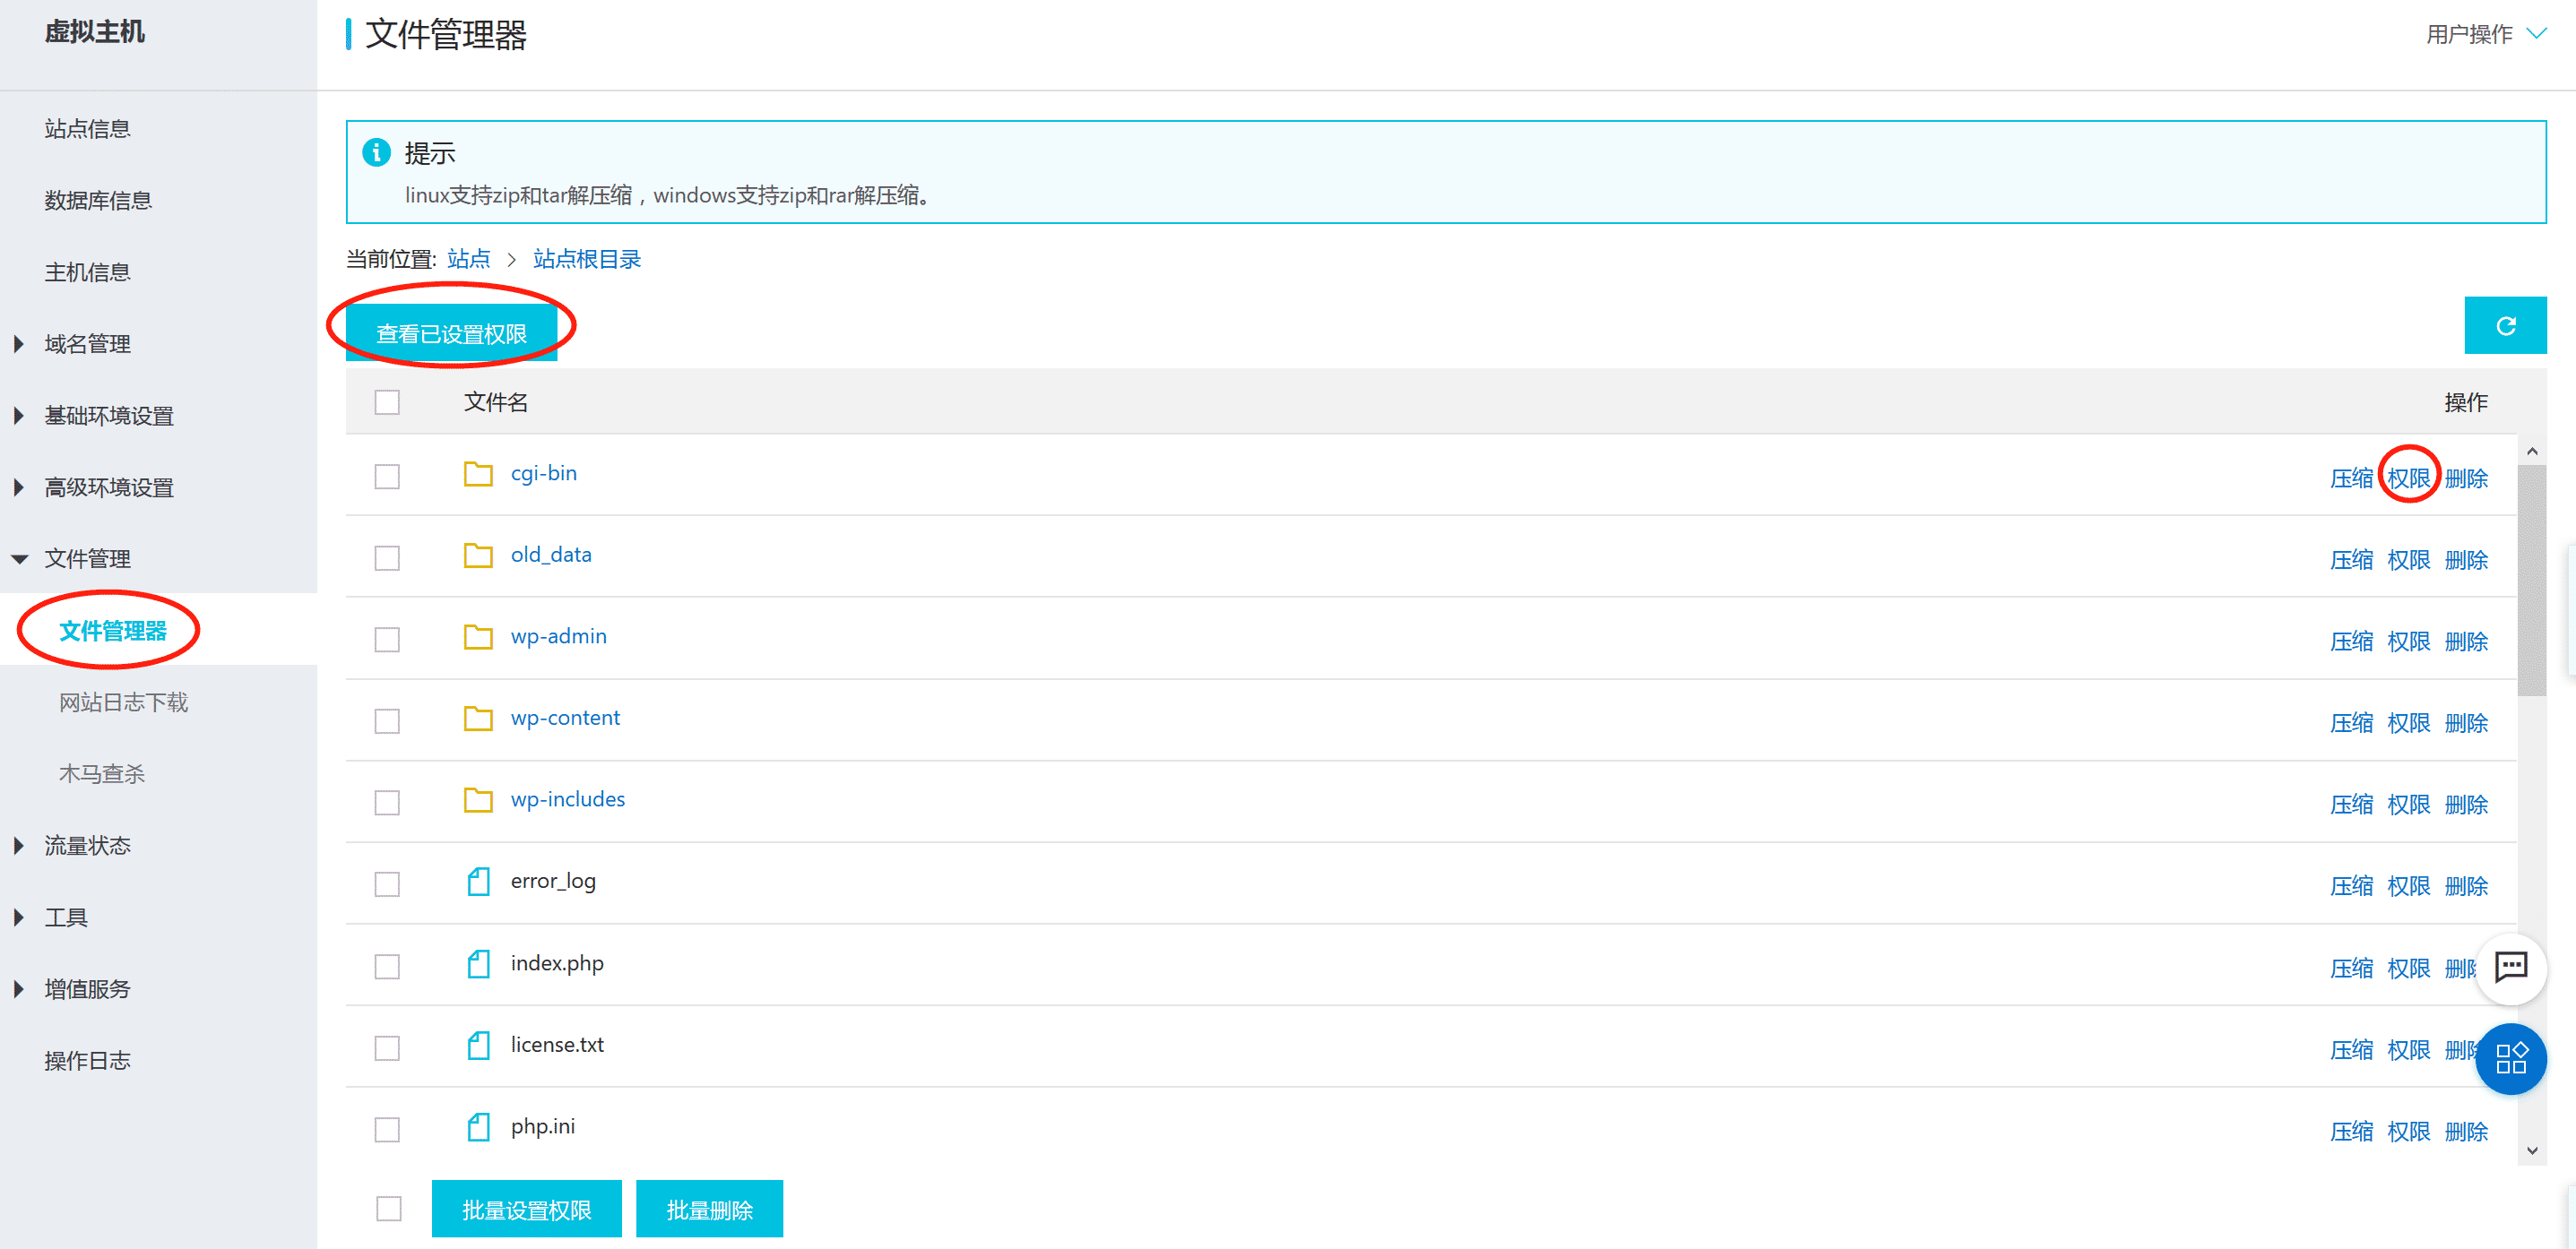Click 删除 for the error_log file
The width and height of the screenshot is (2576, 1249).
[2466, 886]
